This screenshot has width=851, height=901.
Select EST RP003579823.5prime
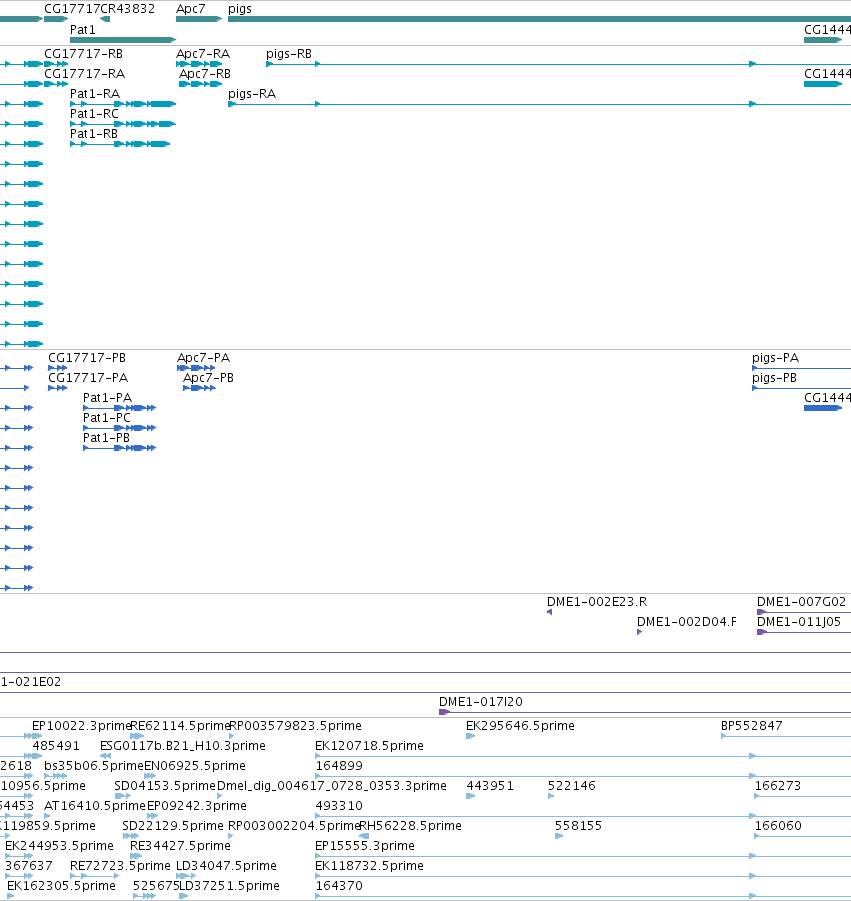(232, 736)
